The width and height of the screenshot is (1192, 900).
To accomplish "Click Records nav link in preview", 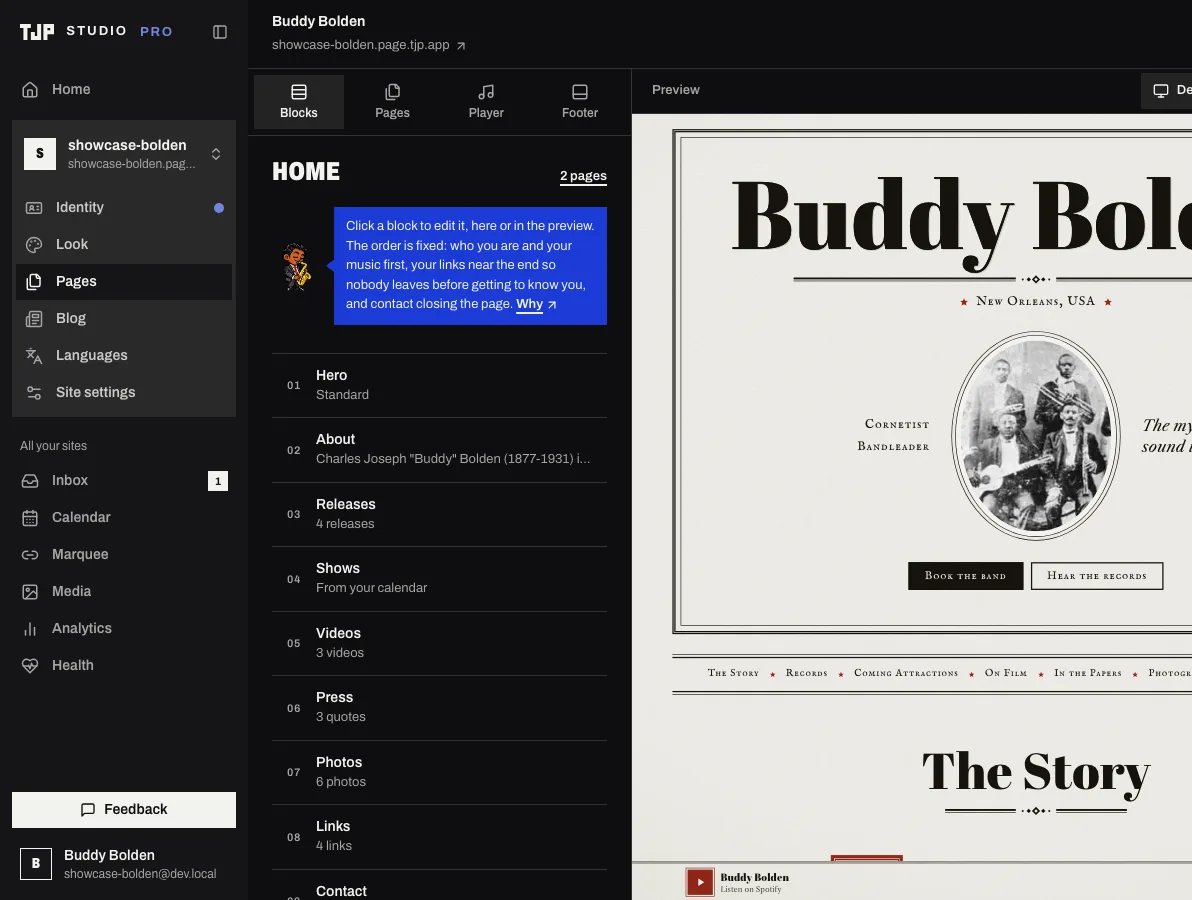I will (x=807, y=673).
